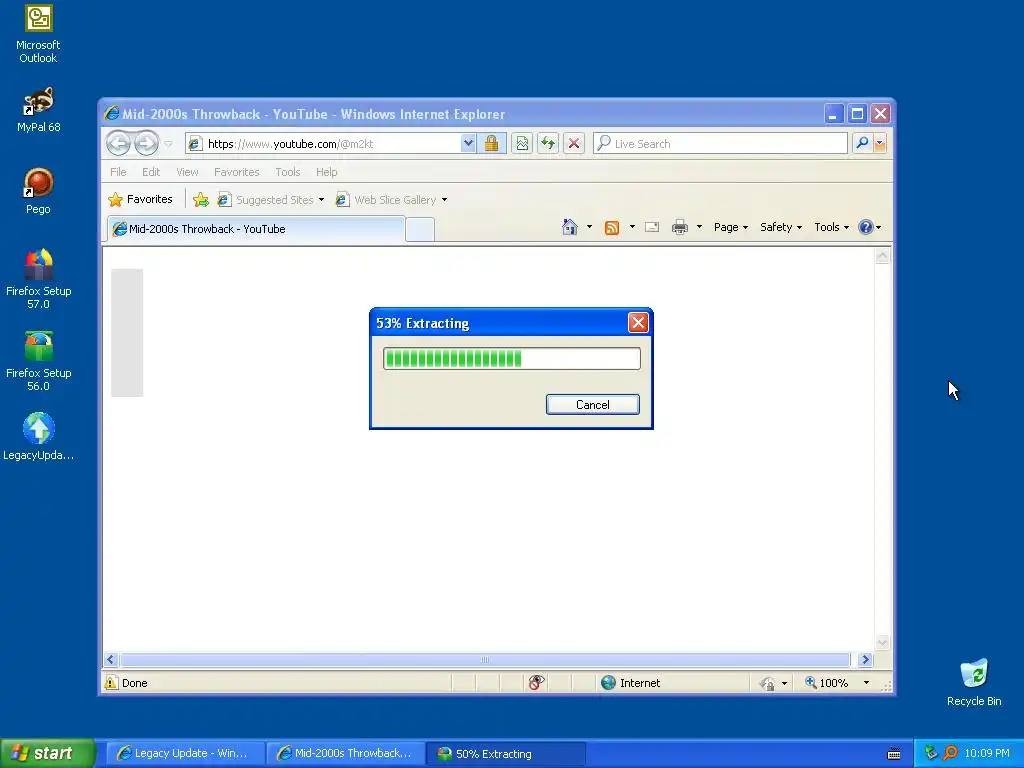Click the vertical scrollbar up arrow
Screen dimensions: 1024x768
[x=882, y=256]
